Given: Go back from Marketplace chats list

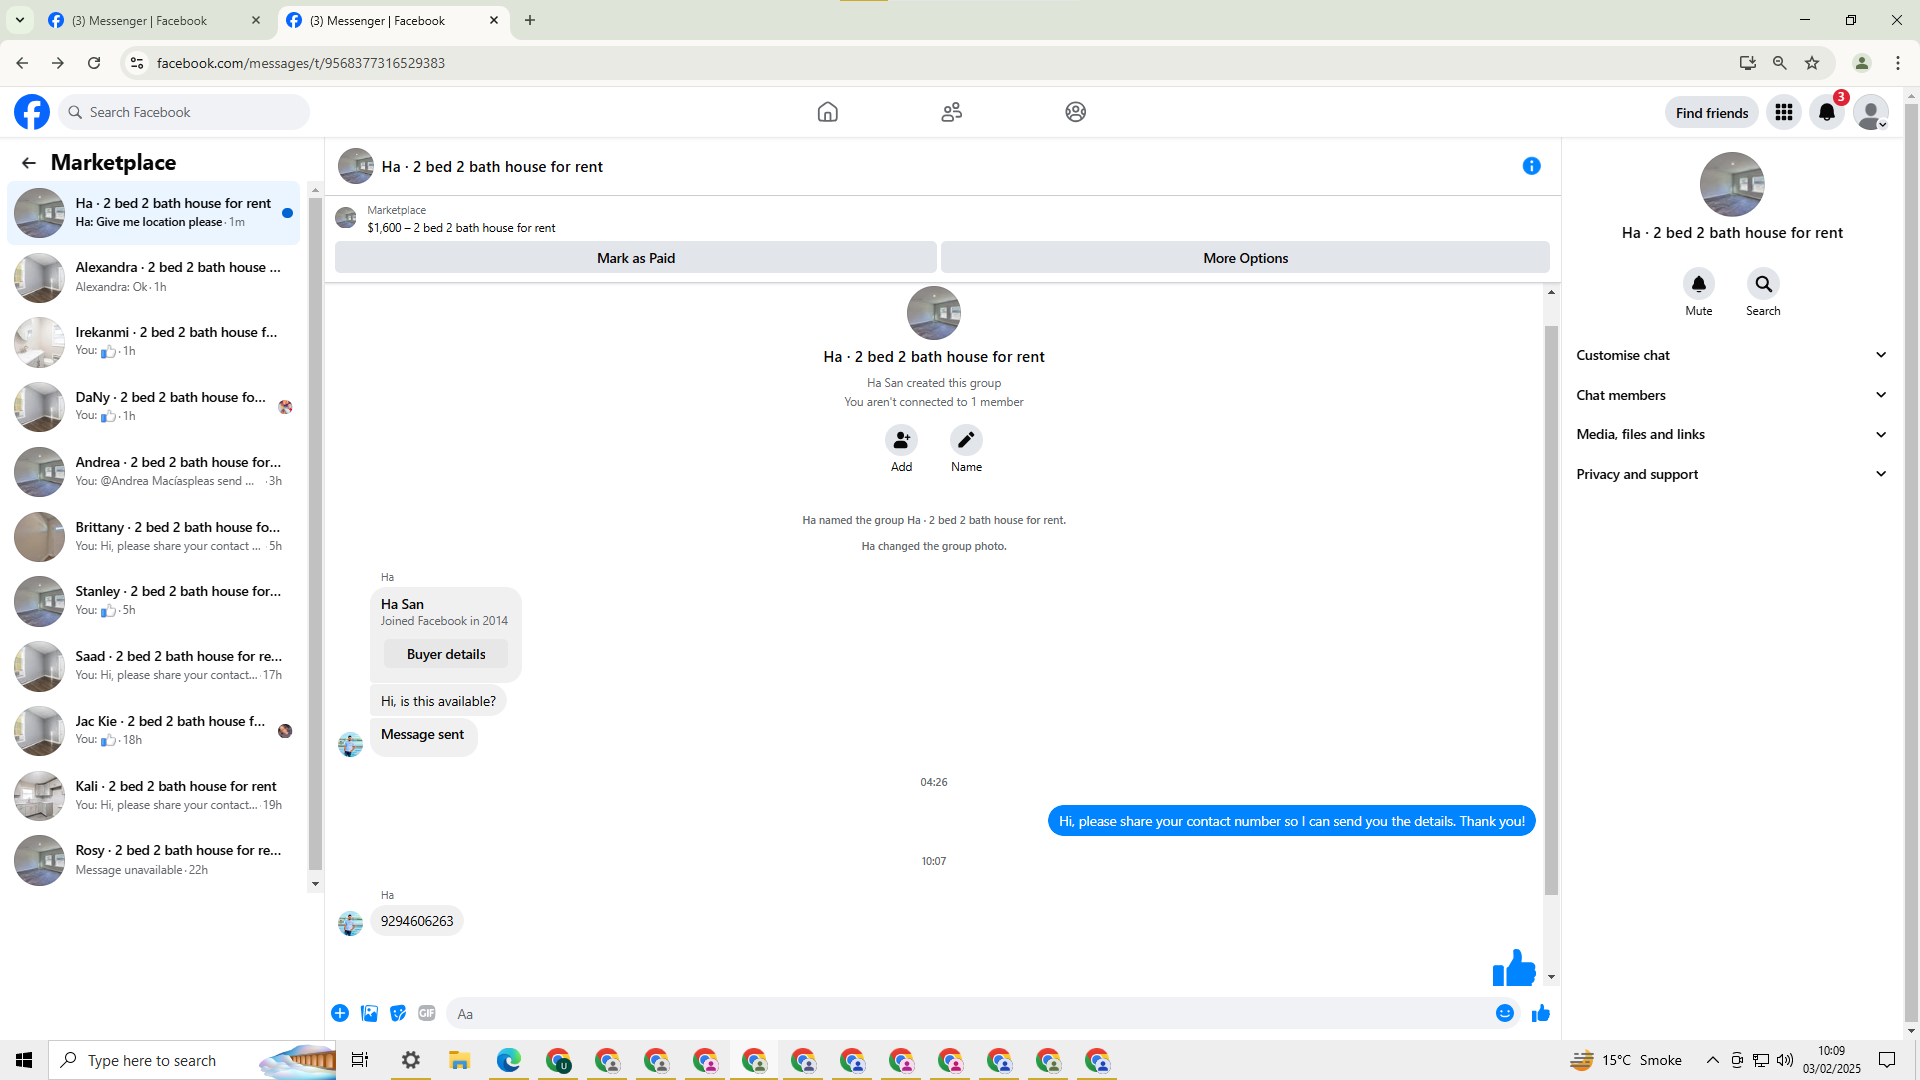Looking at the screenshot, I should [29, 163].
